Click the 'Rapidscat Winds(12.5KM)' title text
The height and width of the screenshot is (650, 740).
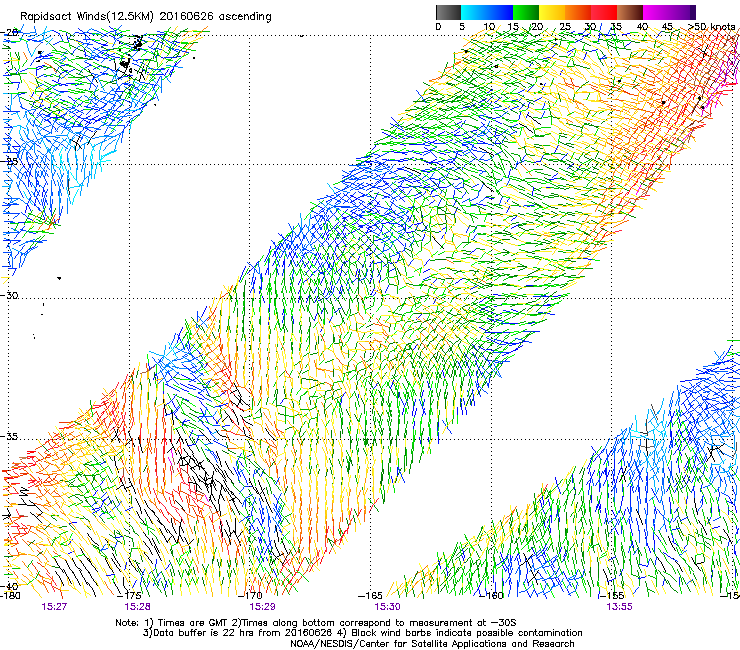pyautogui.click(x=87, y=17)
